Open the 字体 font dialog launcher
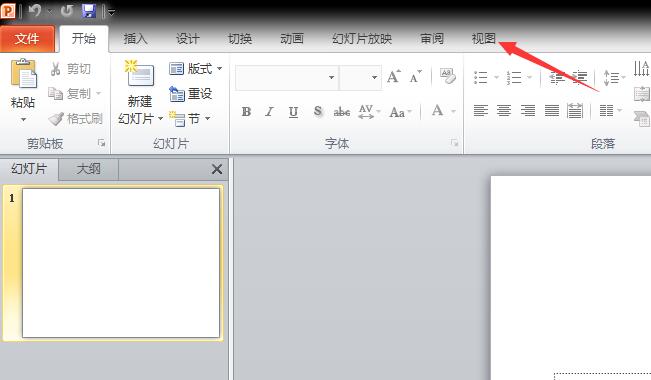651x380 pixels. coord(454,143)
